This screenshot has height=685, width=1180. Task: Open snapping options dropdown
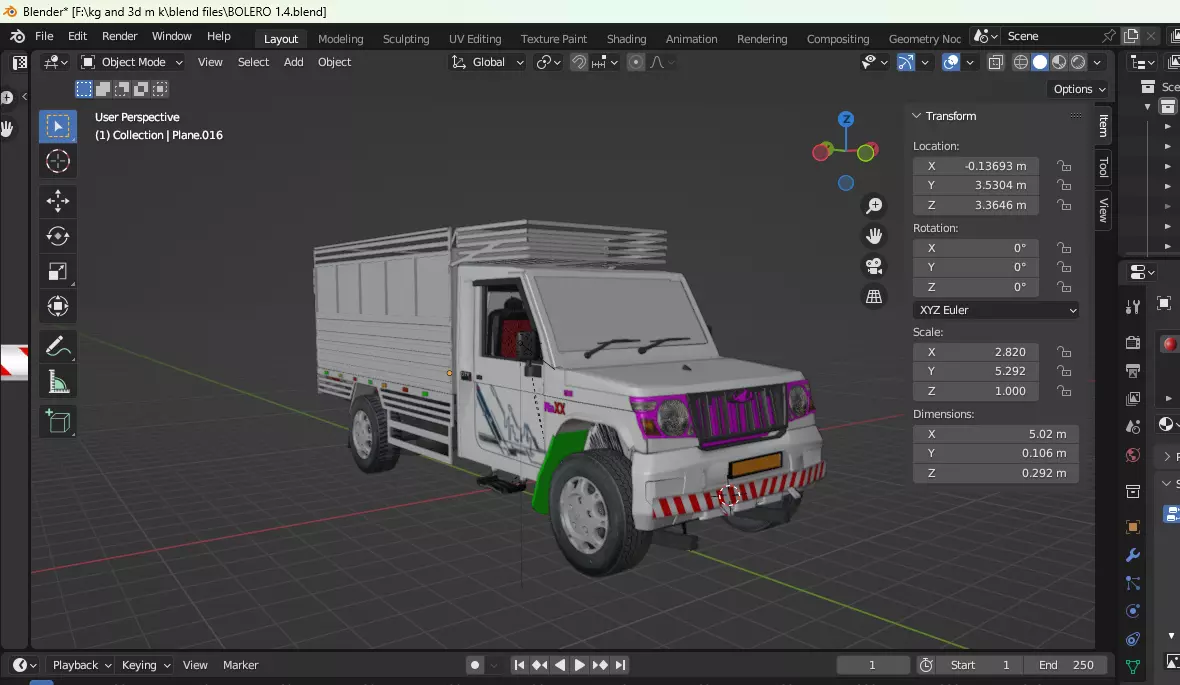[605, 62]
